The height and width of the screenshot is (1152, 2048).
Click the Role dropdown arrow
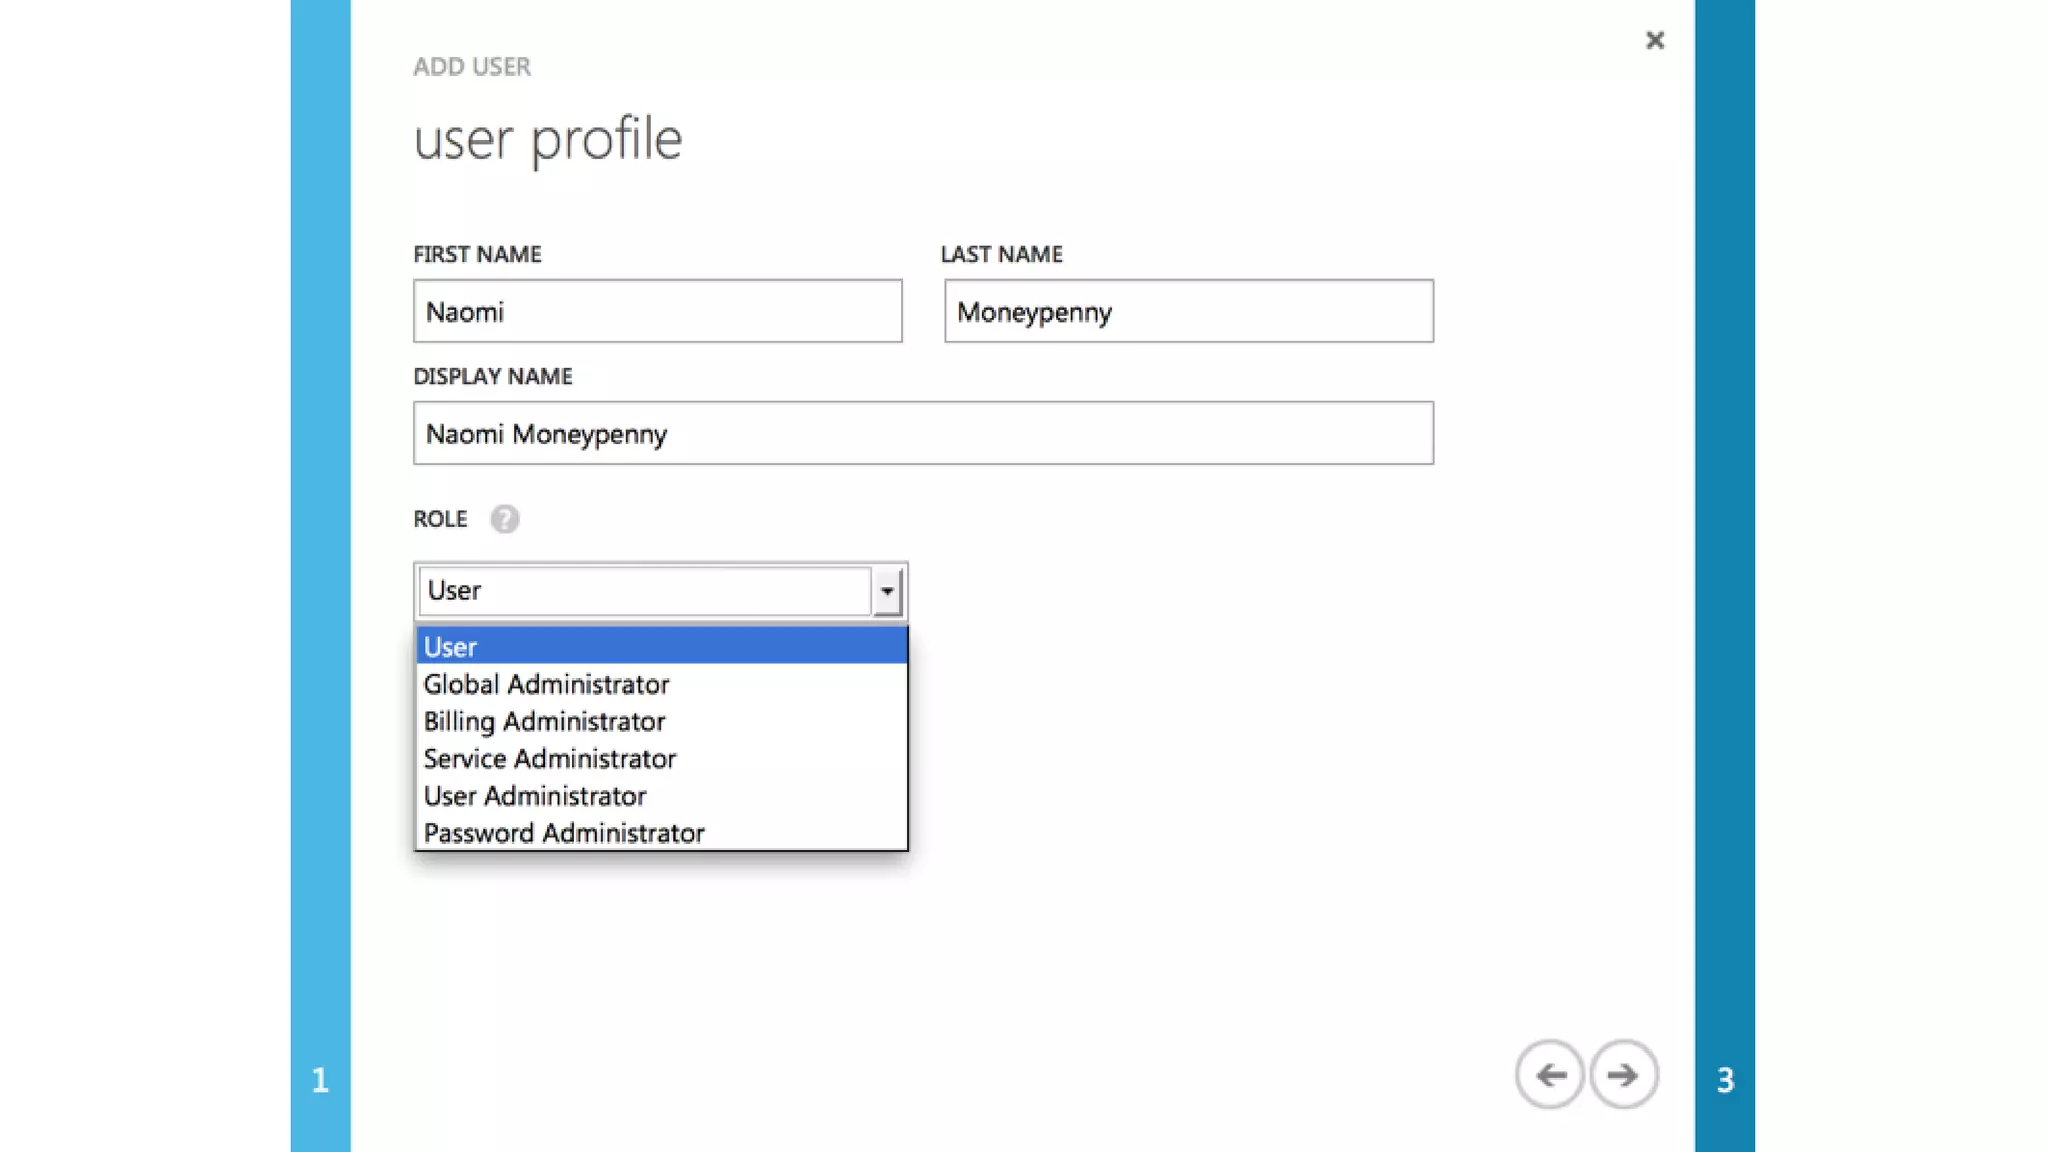(887, 590)
